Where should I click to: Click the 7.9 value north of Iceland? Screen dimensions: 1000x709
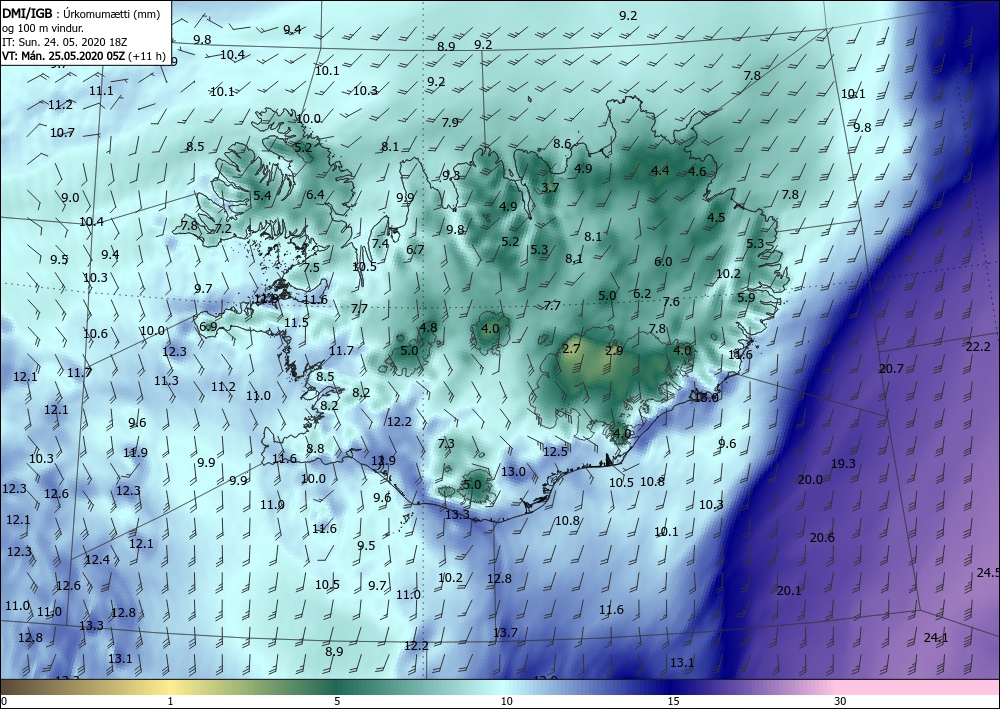pos(450,122)
